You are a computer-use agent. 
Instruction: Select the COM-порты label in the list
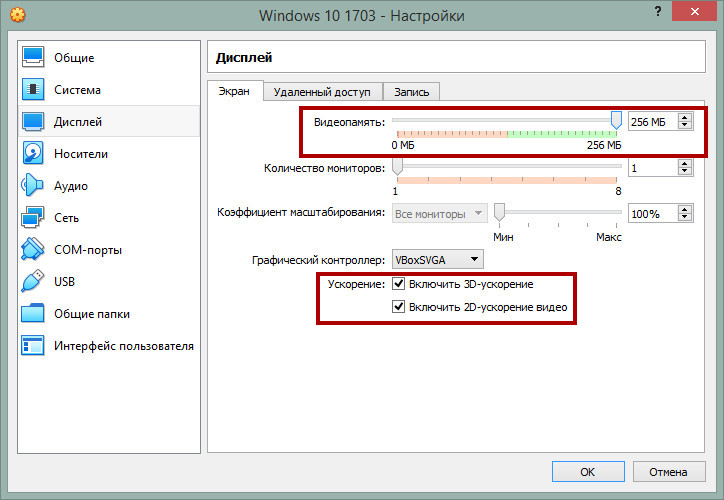coord(88,250)
